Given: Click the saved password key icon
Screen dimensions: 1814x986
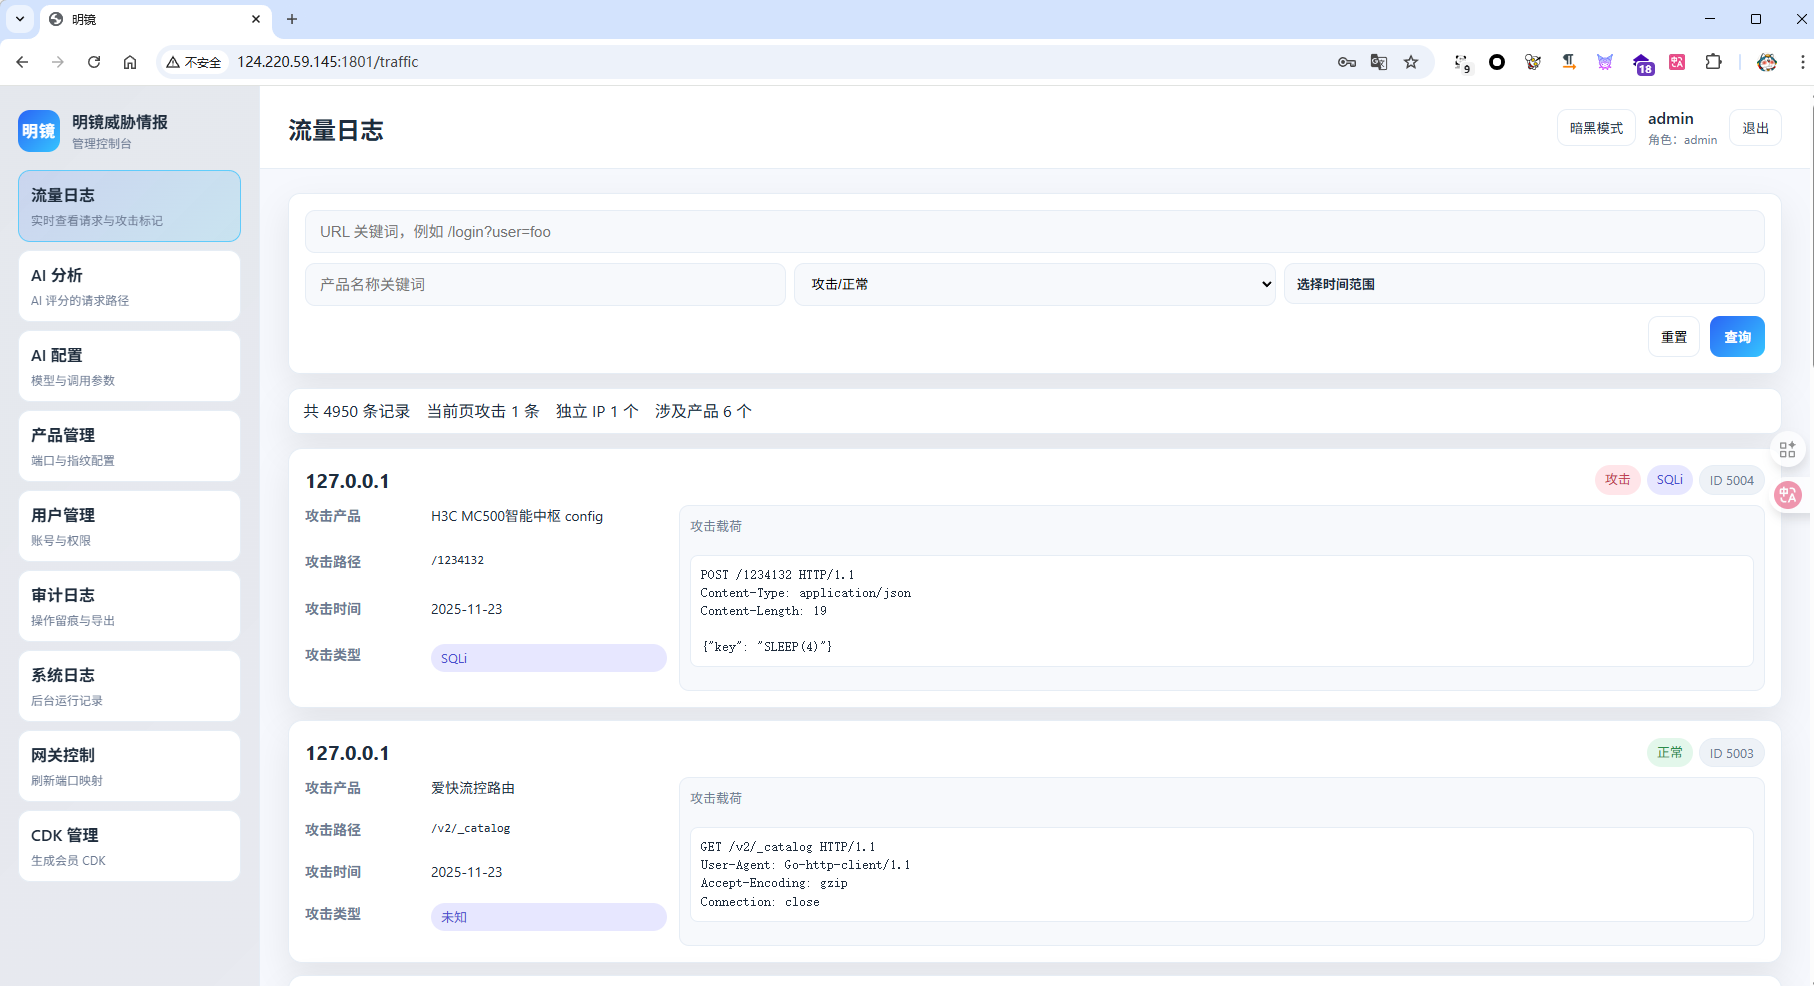Looking at the screenshot, I should pos(1347,62).
